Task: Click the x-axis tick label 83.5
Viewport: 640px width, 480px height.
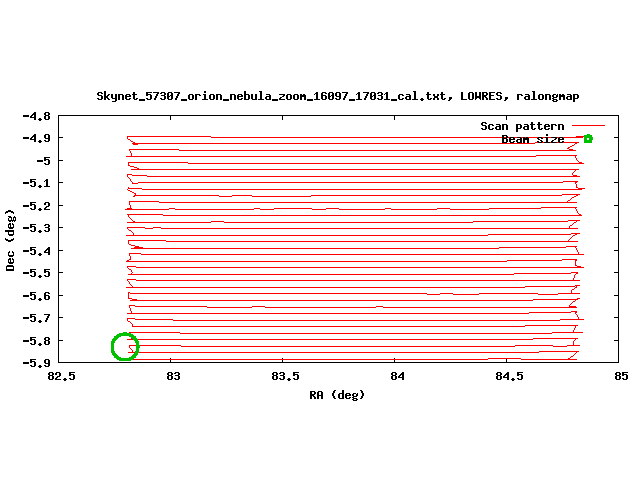Action: click(285, 376)
